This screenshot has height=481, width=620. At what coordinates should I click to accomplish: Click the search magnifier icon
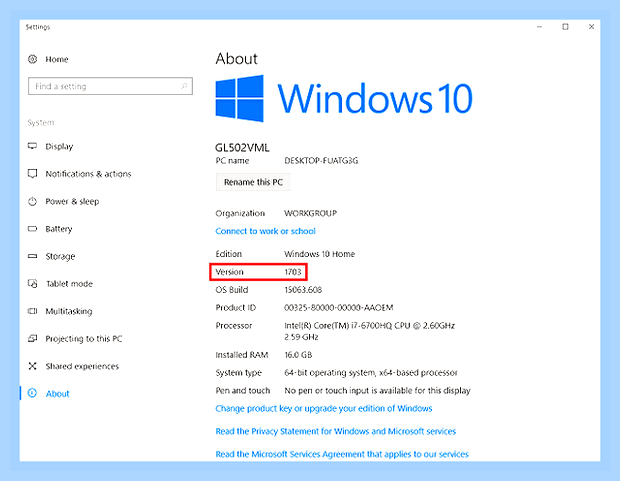184,86
